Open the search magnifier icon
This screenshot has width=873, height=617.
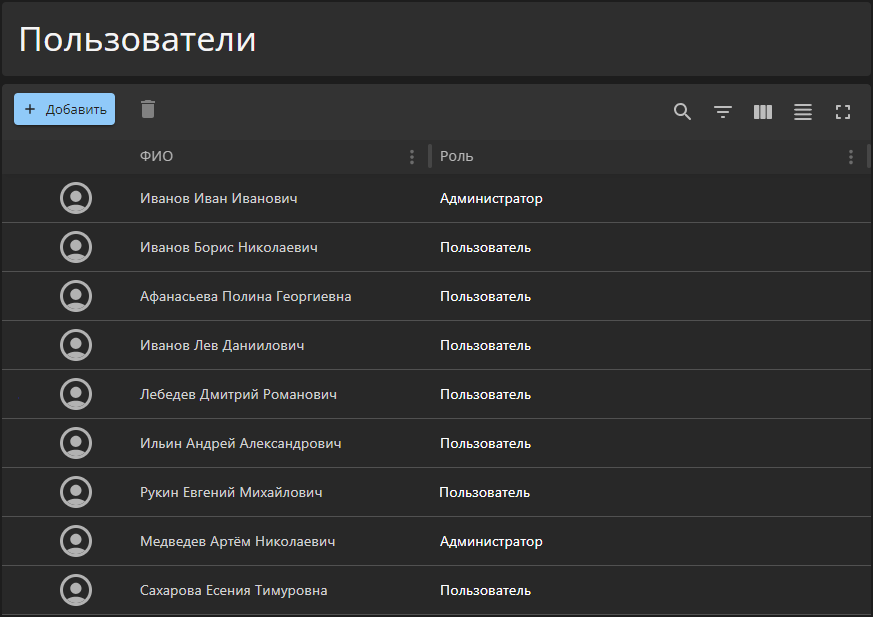coord(682,112)
